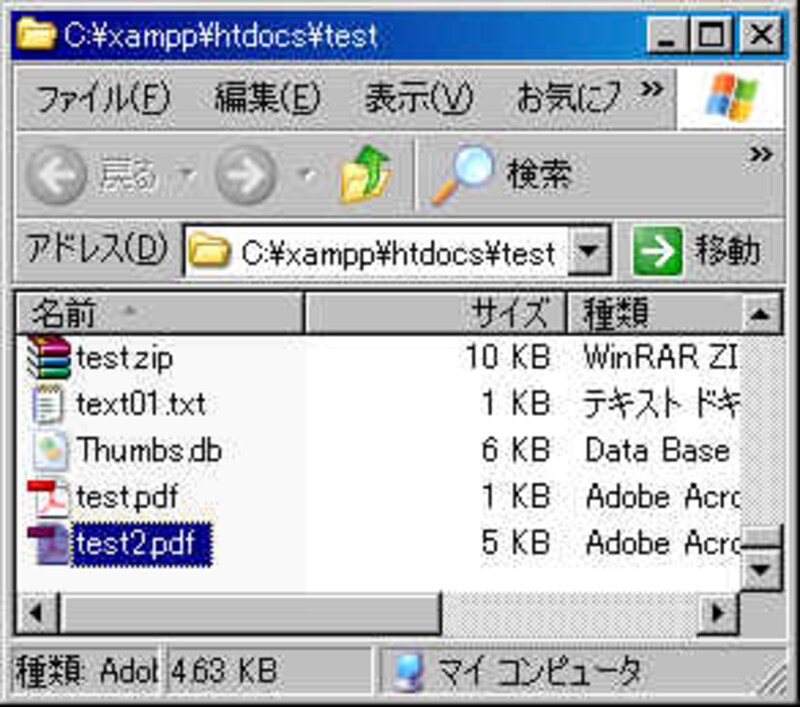Select the text01.txt notepad icon

(x=49, y=403)
